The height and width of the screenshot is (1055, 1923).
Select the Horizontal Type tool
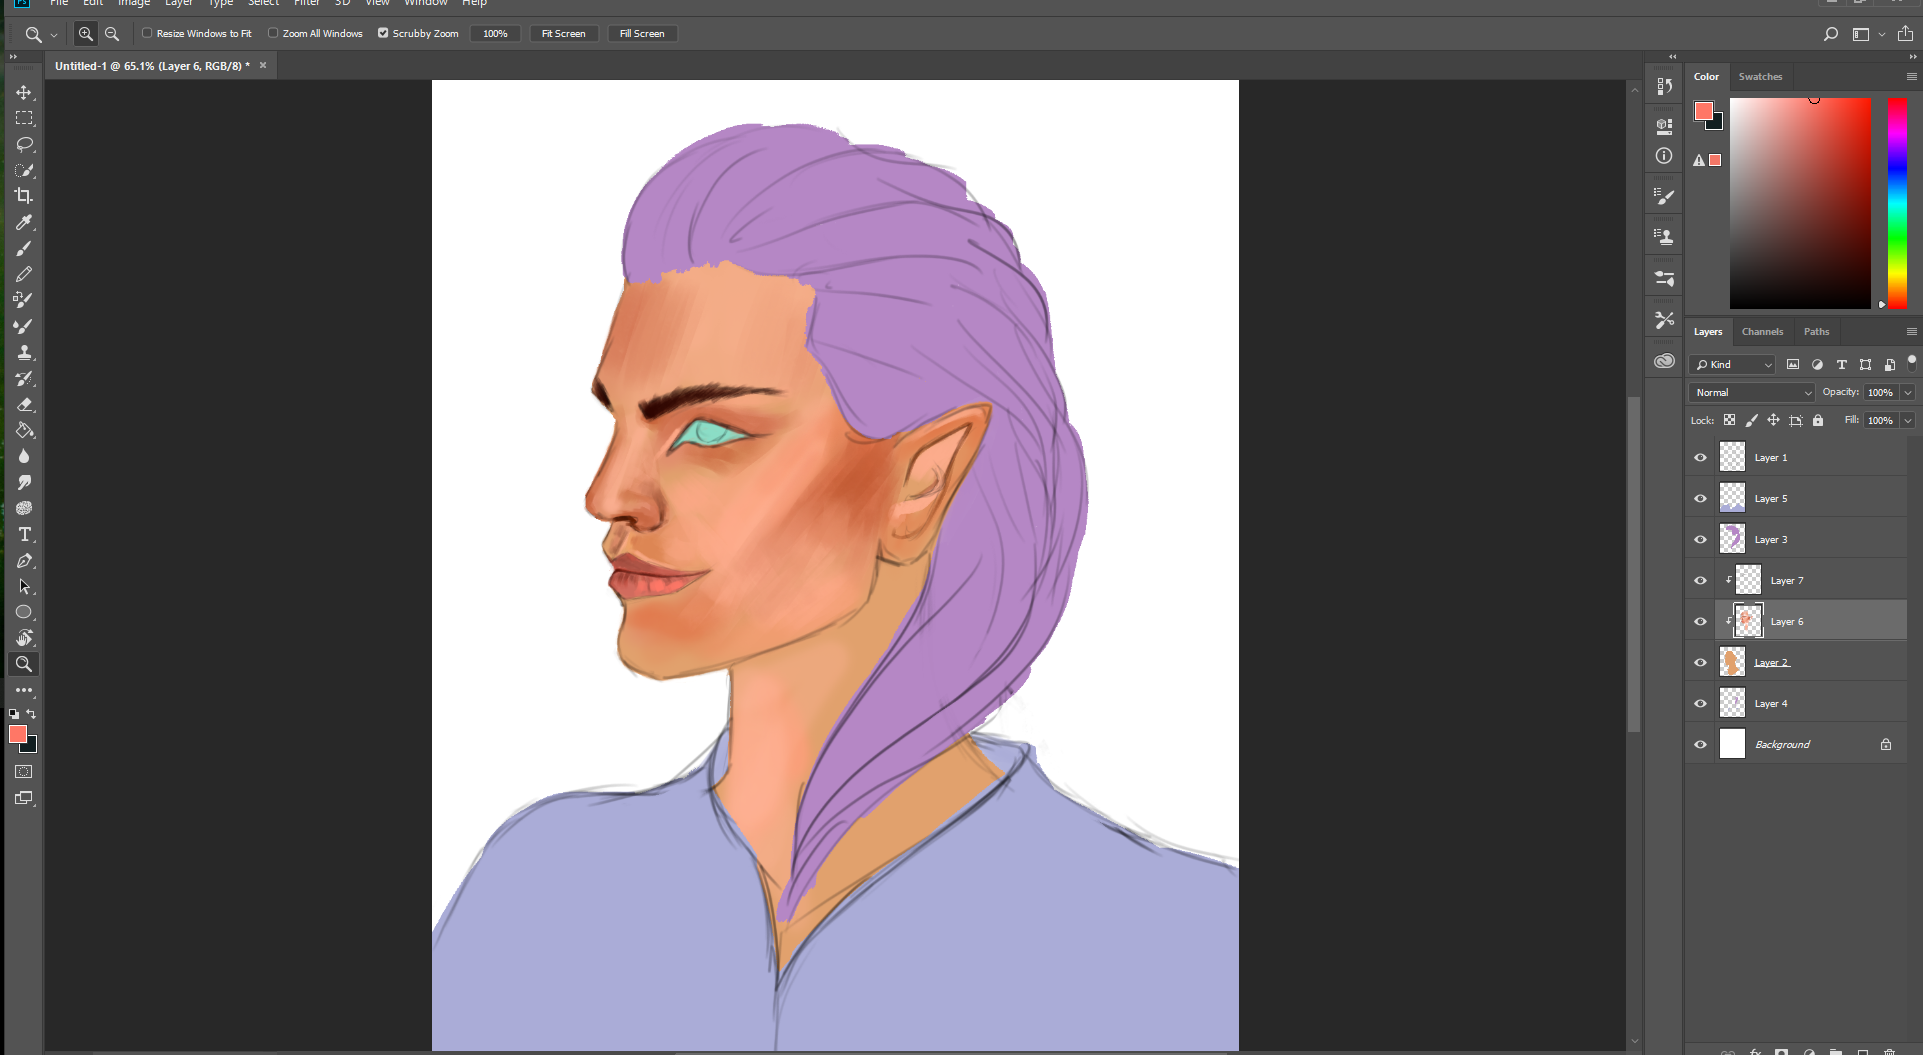tap(24, 534)
